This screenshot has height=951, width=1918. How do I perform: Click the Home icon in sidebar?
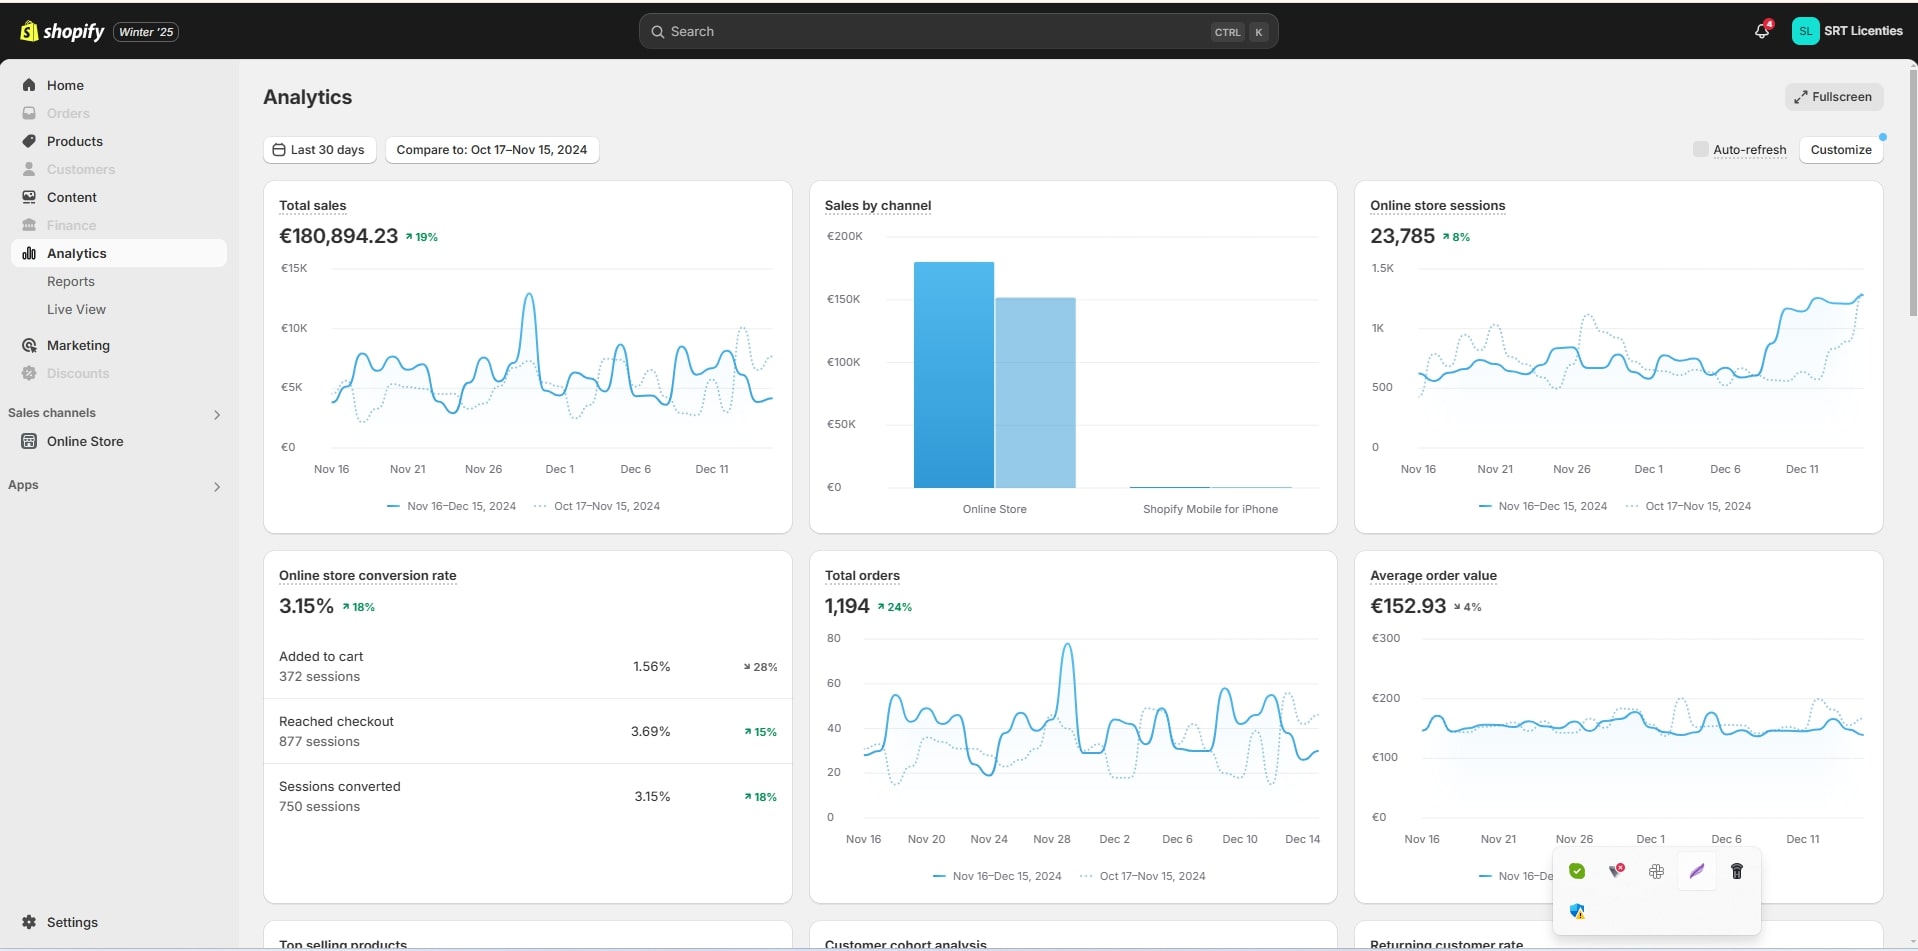tap(29, 85)
